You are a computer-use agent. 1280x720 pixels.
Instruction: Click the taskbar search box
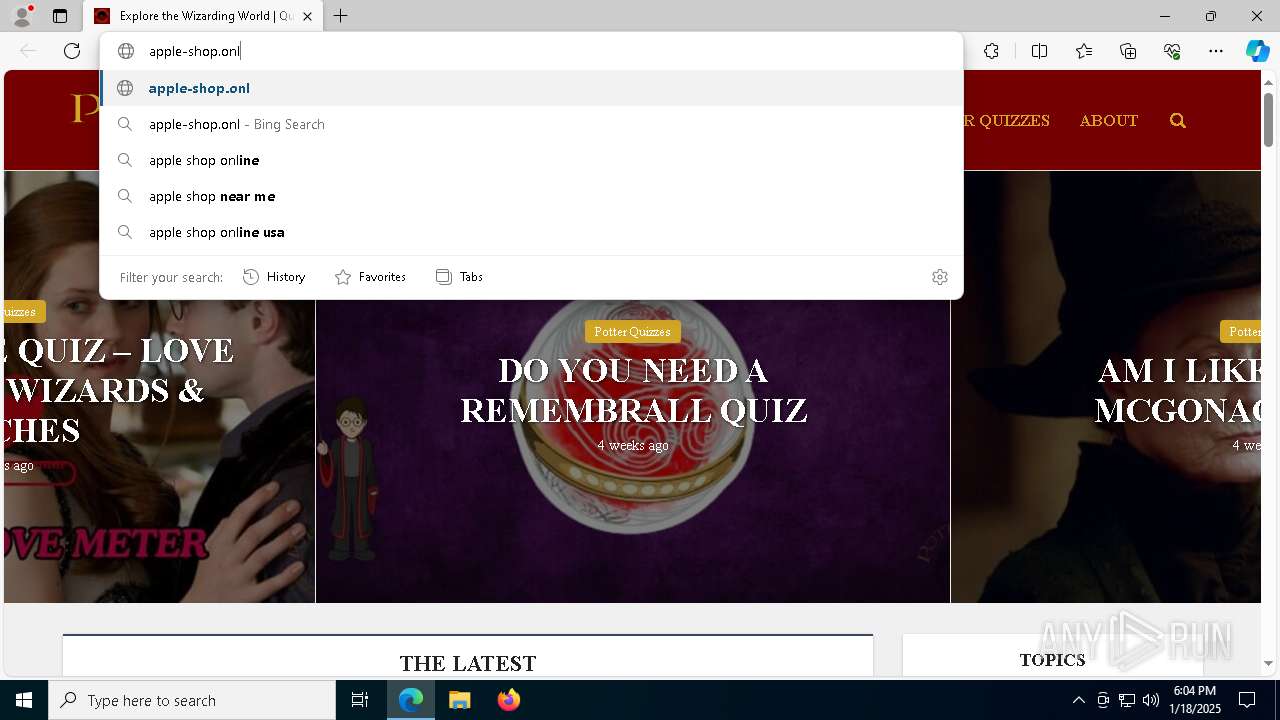(x=192, y=700)
